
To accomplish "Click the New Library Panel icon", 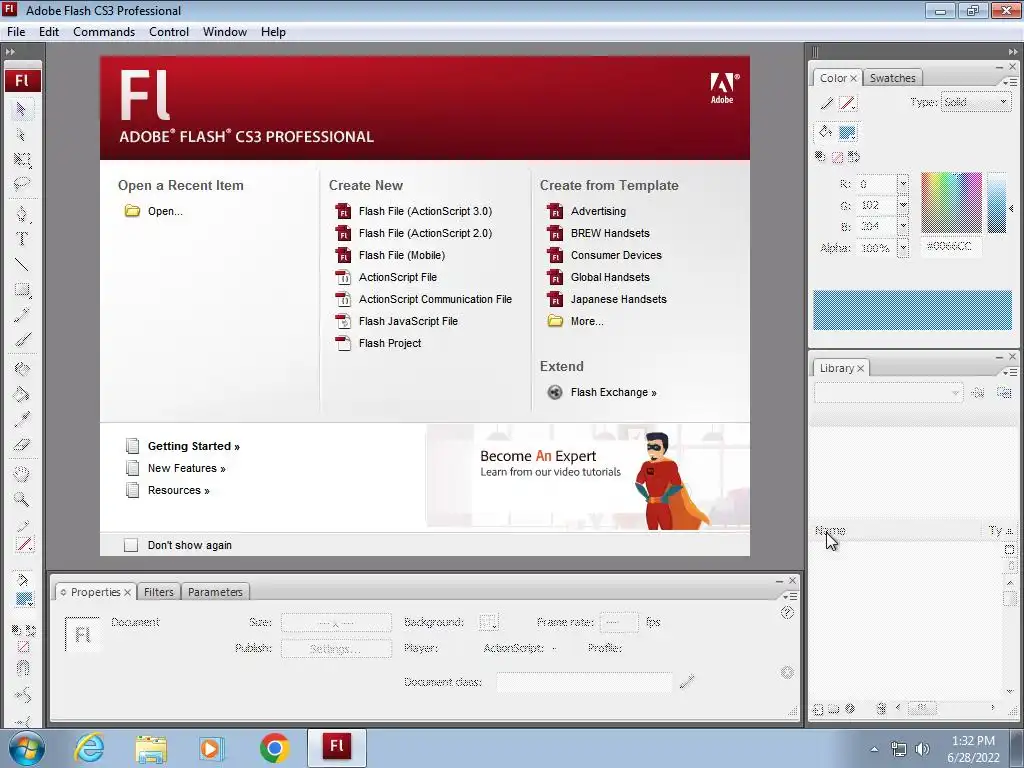I will (x=1004, y=392).
